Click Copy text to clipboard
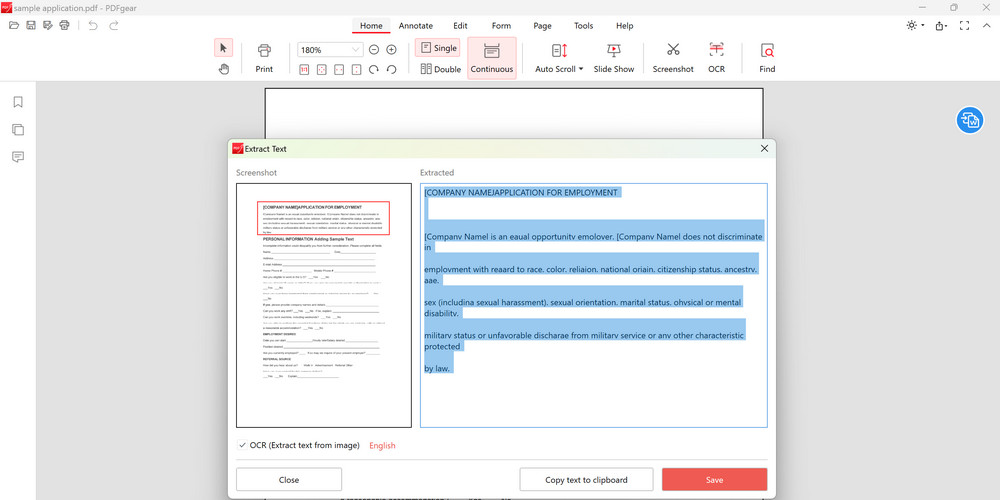This screenshot has width=1000, height=500. point(586,480)
